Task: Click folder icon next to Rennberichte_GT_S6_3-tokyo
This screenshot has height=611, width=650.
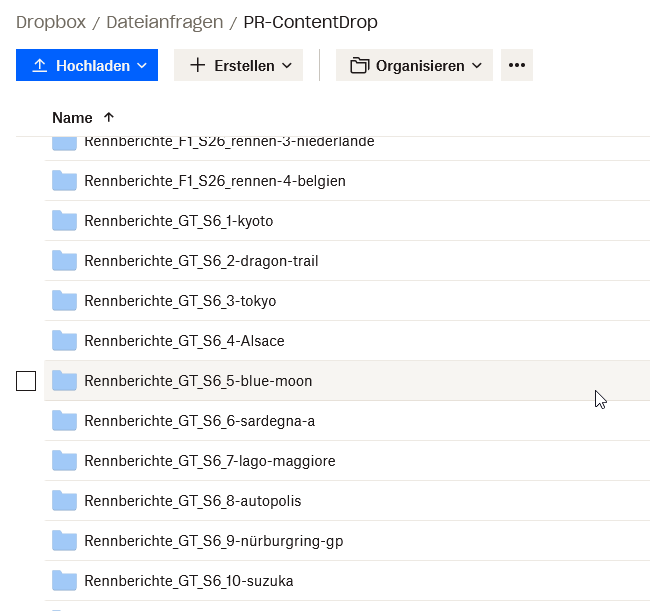Action: (65, 301)
